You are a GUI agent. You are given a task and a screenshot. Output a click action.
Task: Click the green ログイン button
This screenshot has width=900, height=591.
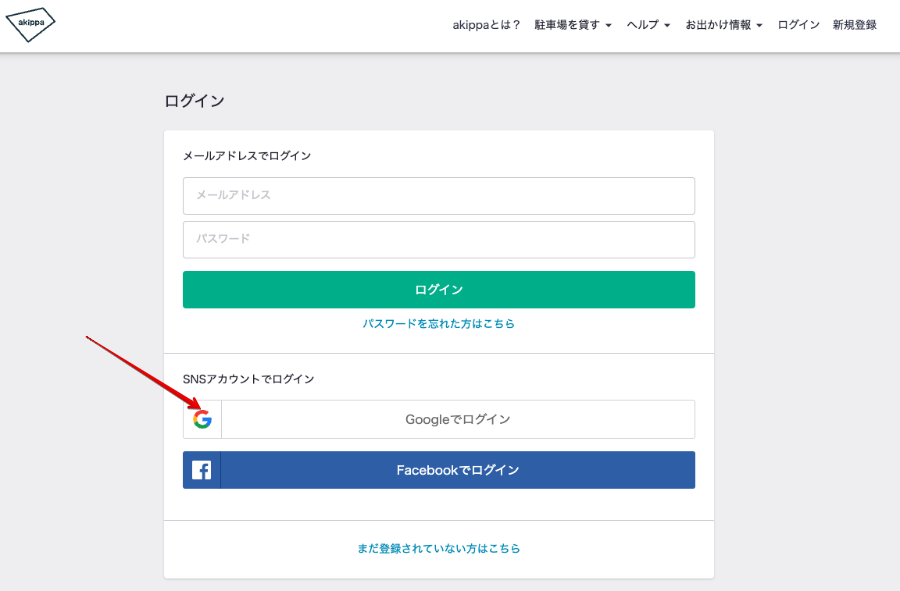click(x=439, y=290)
